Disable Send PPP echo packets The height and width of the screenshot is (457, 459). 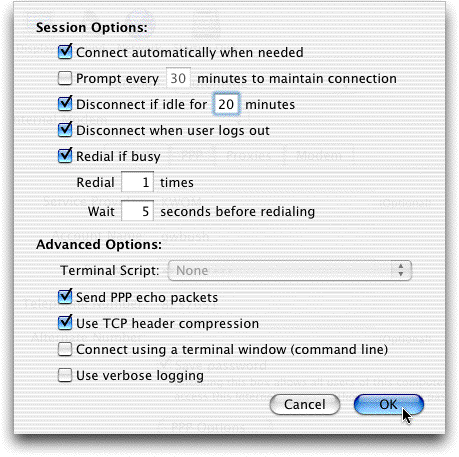pos(65,297)
